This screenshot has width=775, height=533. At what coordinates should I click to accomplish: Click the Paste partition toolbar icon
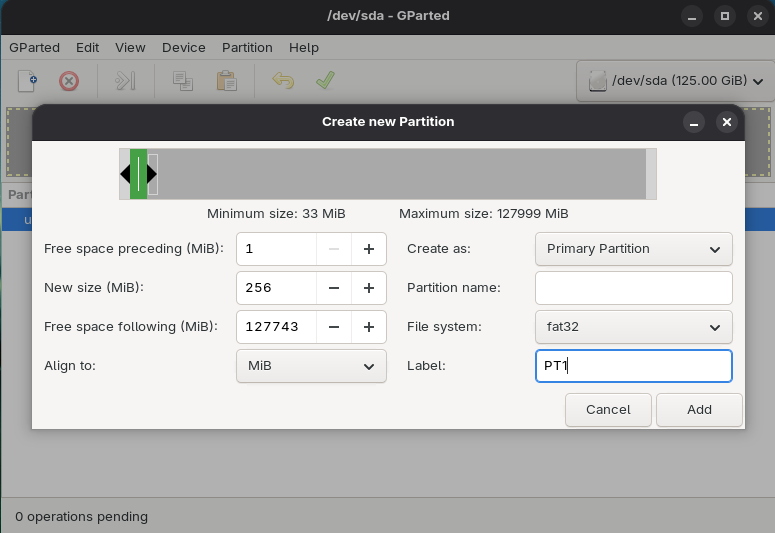(226, 80)
